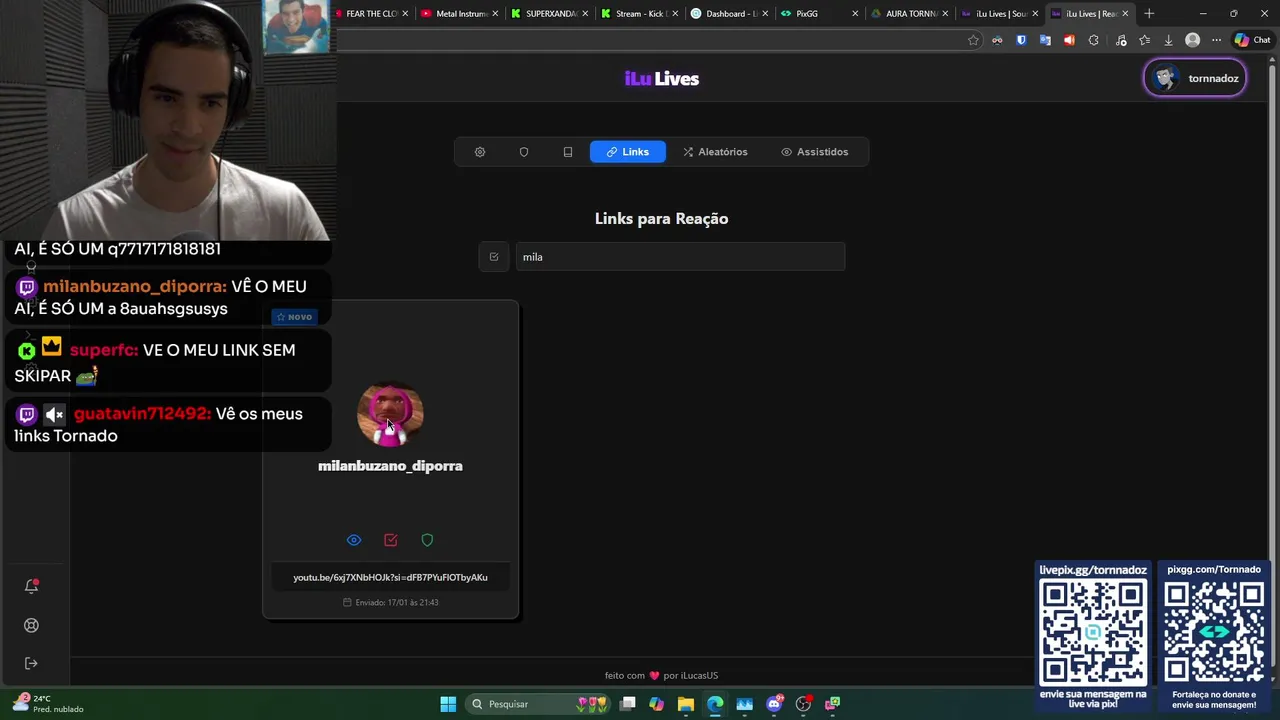Open OBS Studio from the taskbar
Viewport: 1280px width, 720px height.
803,704
